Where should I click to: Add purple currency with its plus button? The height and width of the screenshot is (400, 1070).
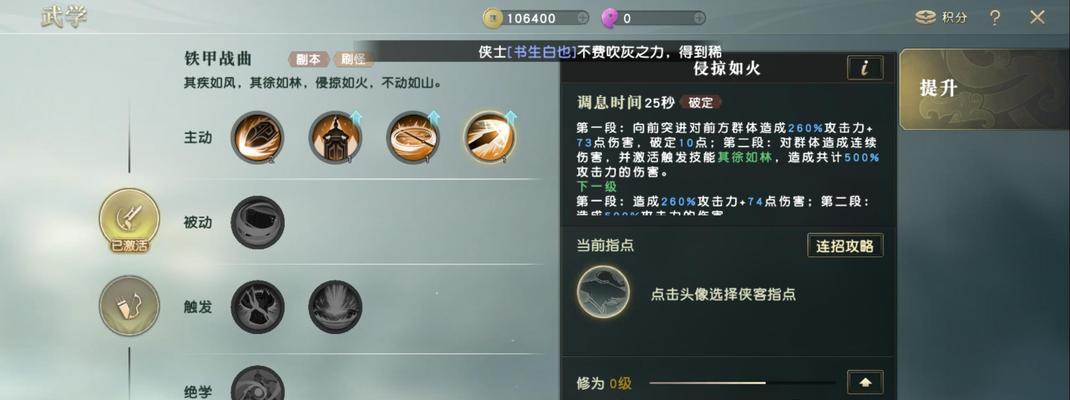pyautogui.click(x=698, y=18)
